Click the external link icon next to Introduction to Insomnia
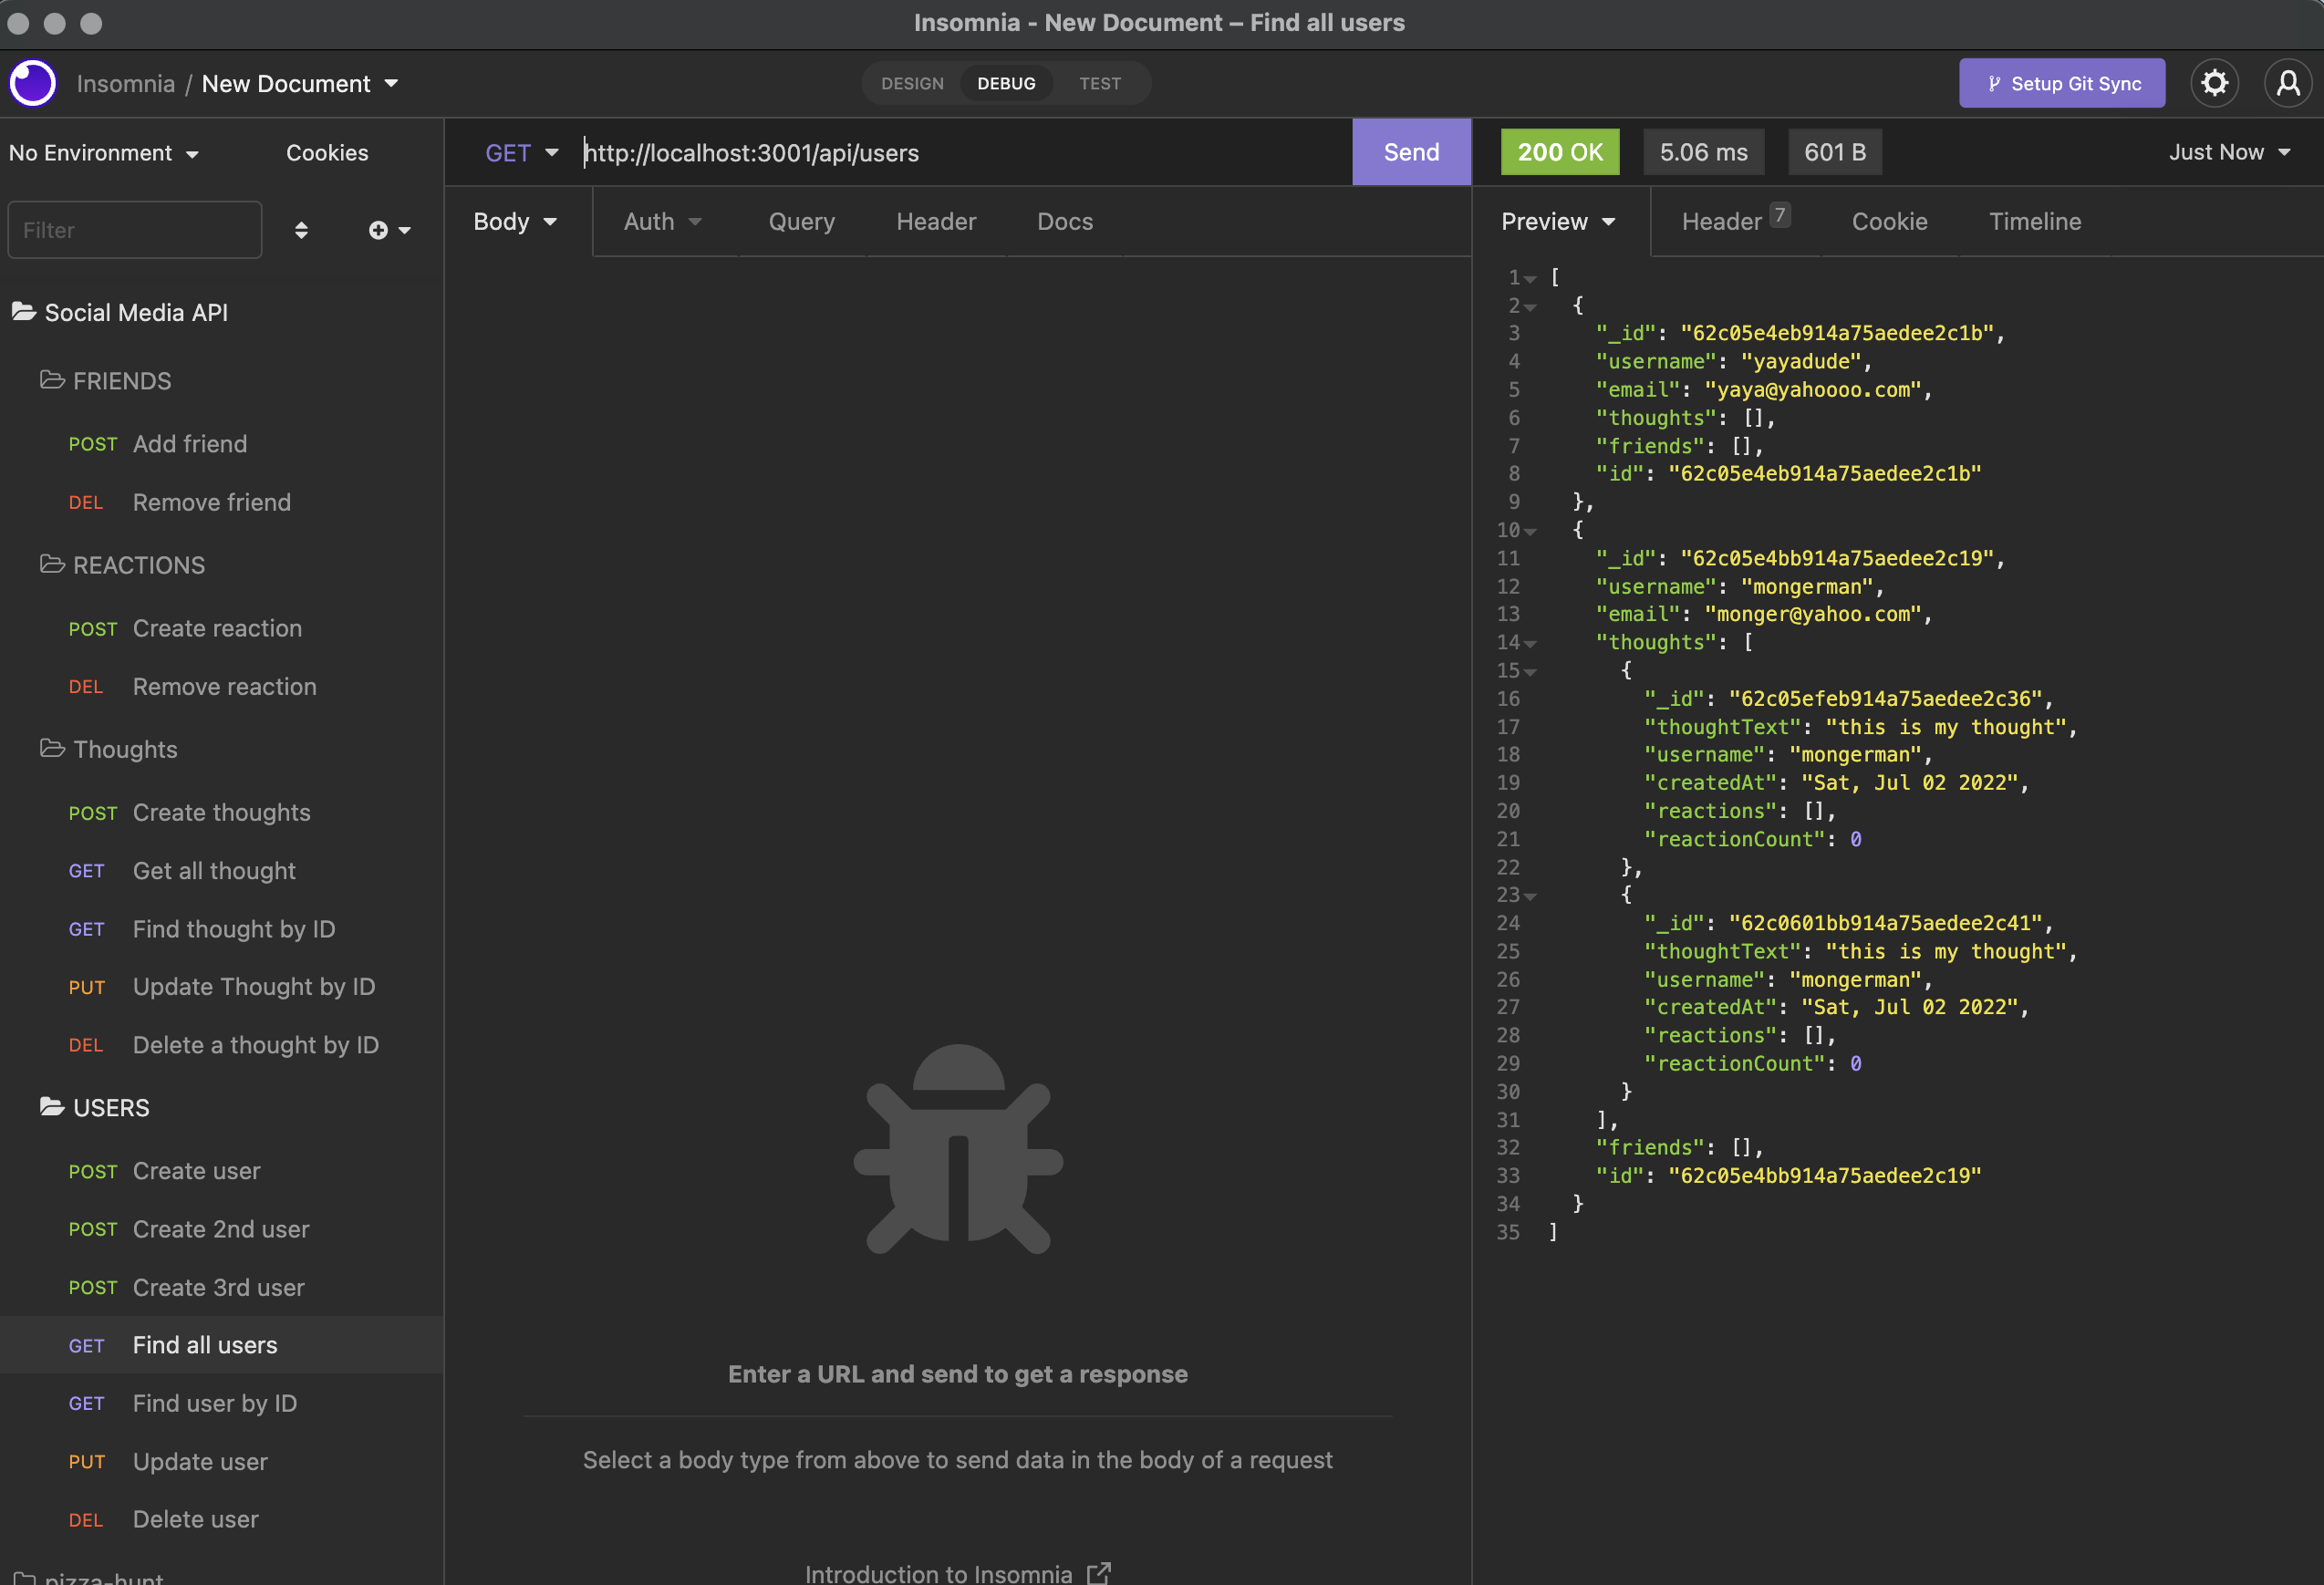Viewport: 2324px width, 1585px height. coord(1099,1571)
